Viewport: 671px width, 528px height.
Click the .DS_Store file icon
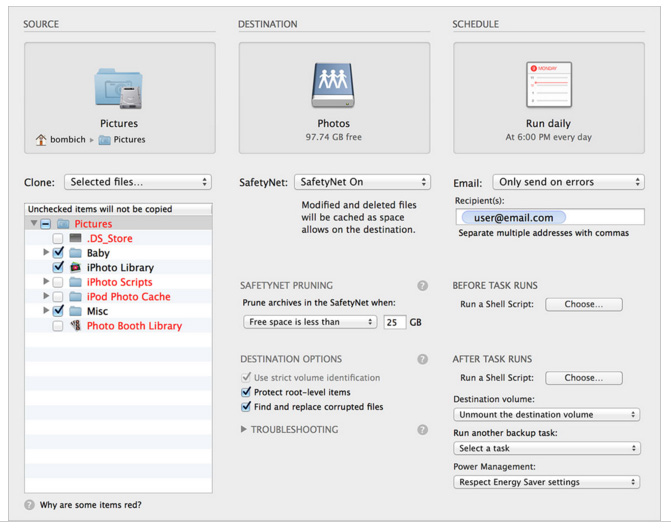tap(75, 238)
